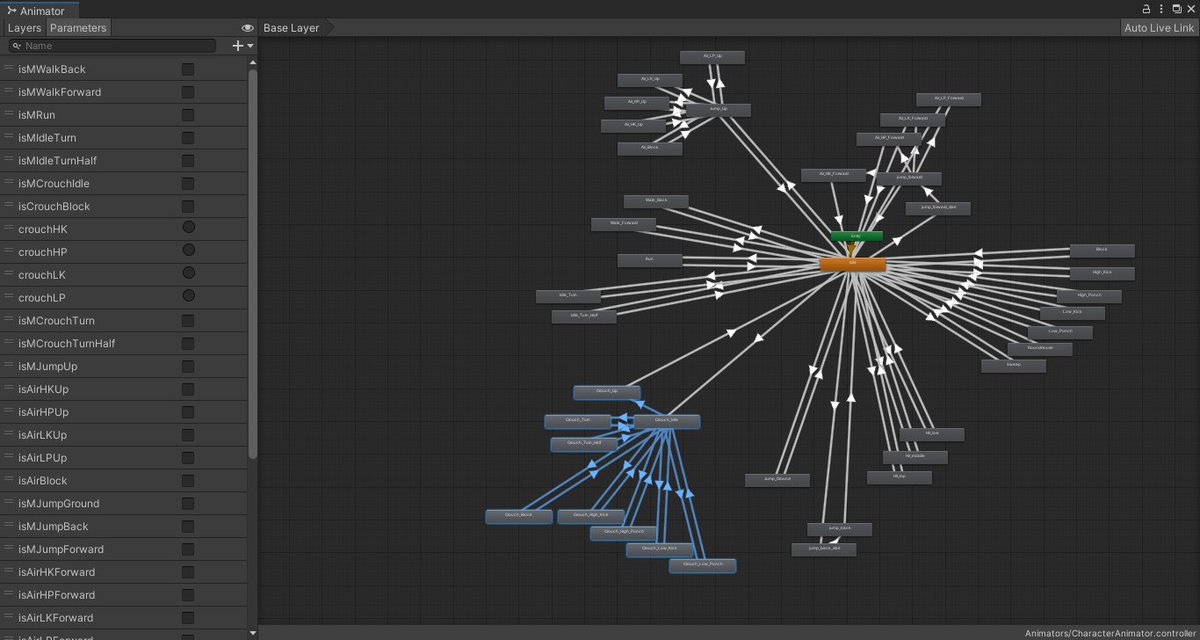Enable the isMWalkForward checkbox

188,92
